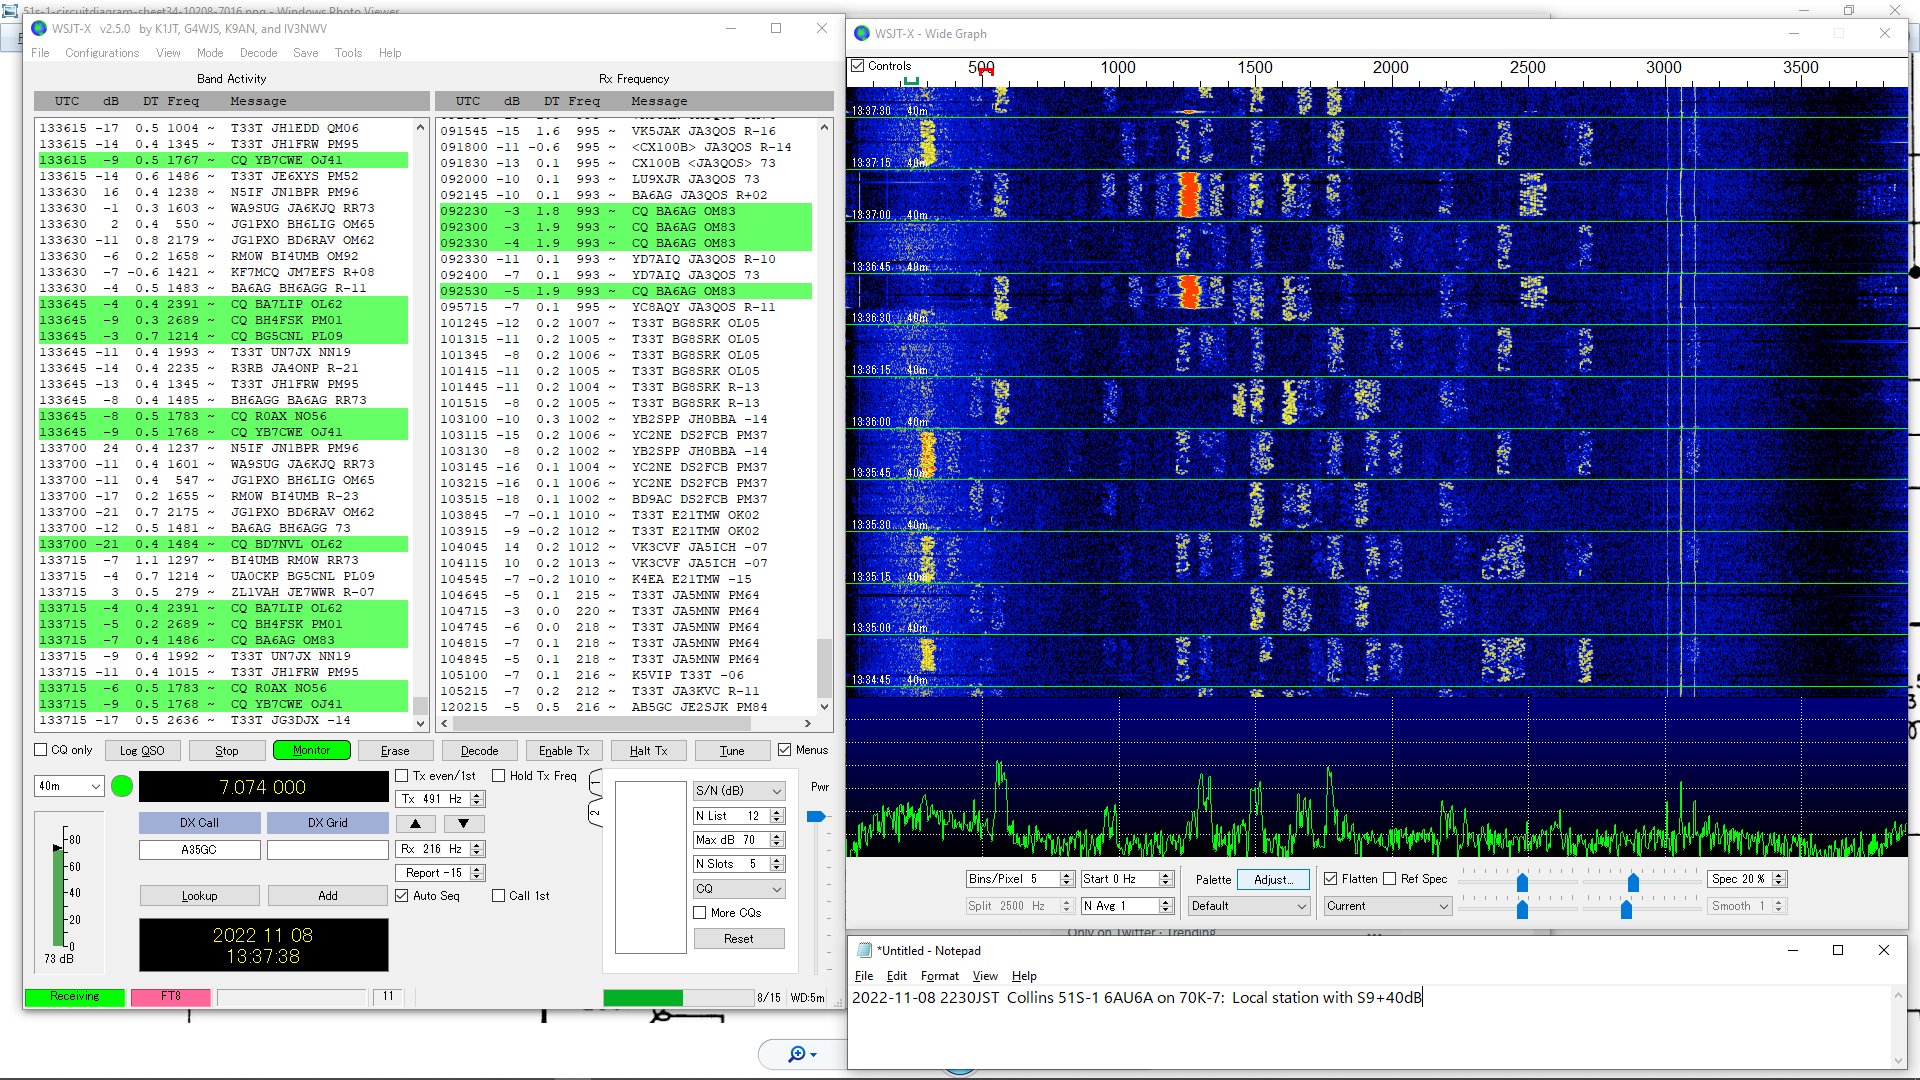Open the CQ dropdown list
1920x1080 pixels.
pyautogui.click(x=739, y=889)
